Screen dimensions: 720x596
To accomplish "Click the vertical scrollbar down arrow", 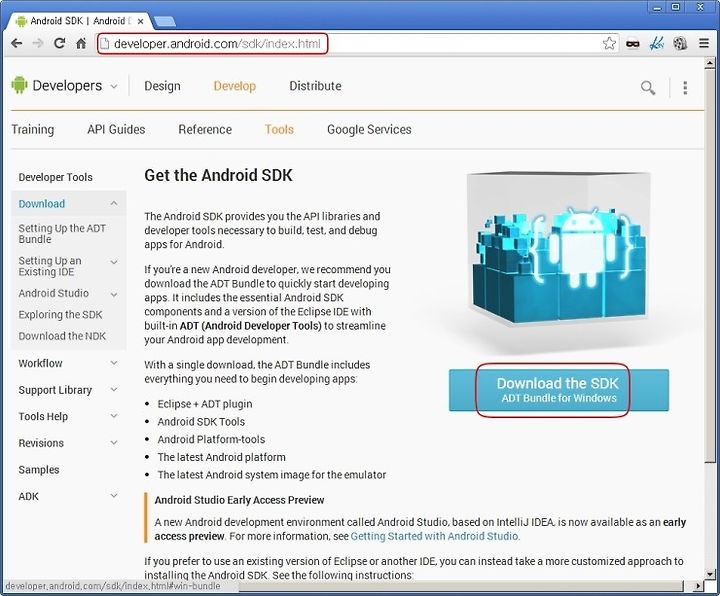I will pyautogui.click(x=710, y=574).
